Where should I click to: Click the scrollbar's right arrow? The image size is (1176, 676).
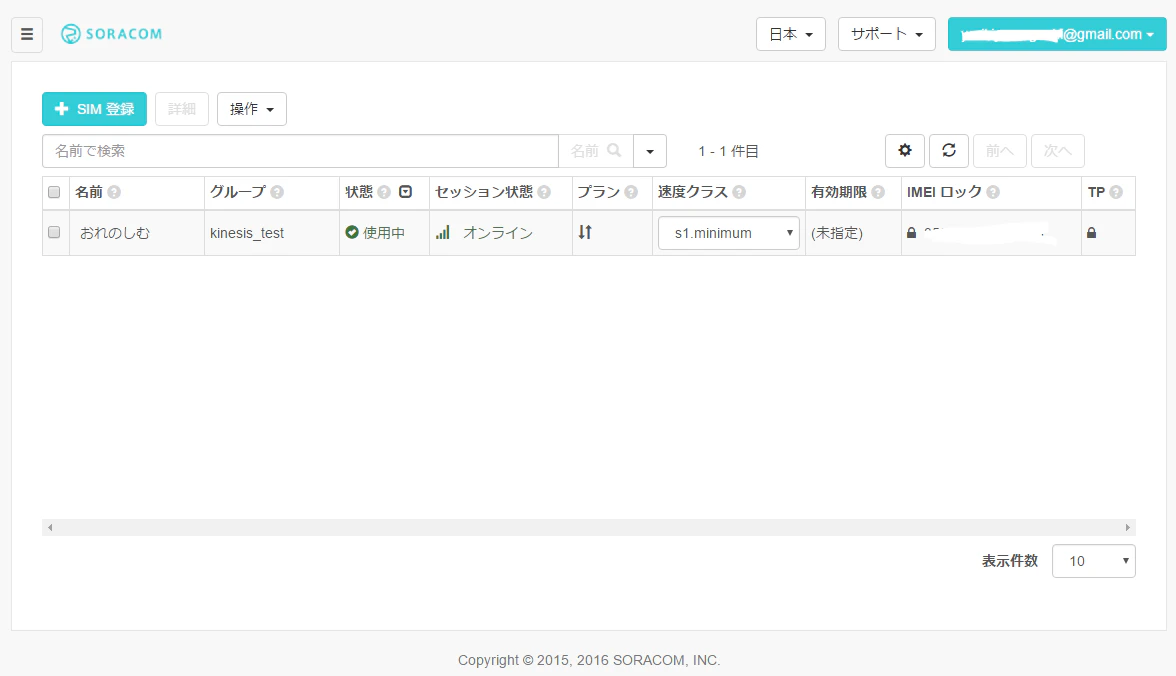[x=1127, y=527]
